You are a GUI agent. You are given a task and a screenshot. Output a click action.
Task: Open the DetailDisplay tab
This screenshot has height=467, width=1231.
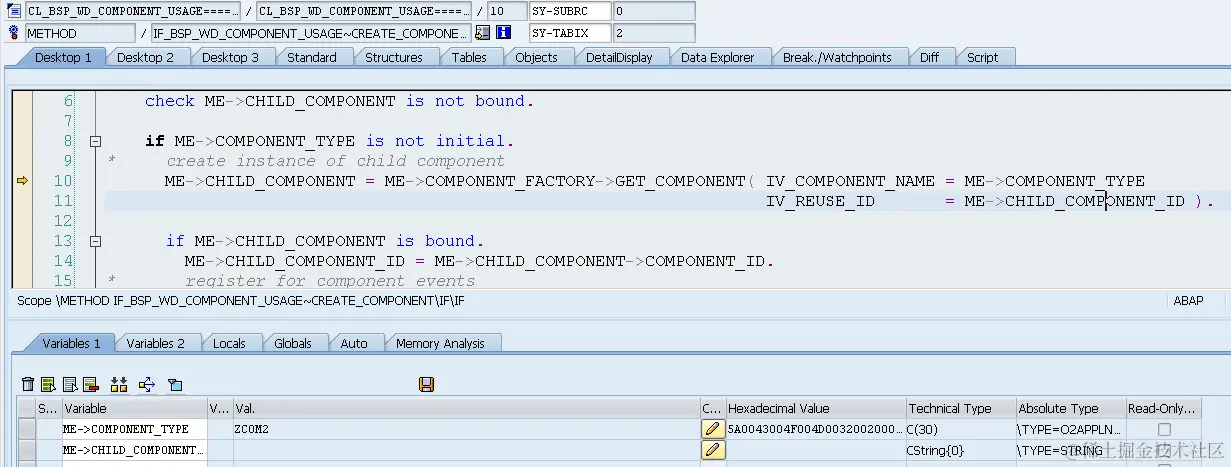pos(619,57)
